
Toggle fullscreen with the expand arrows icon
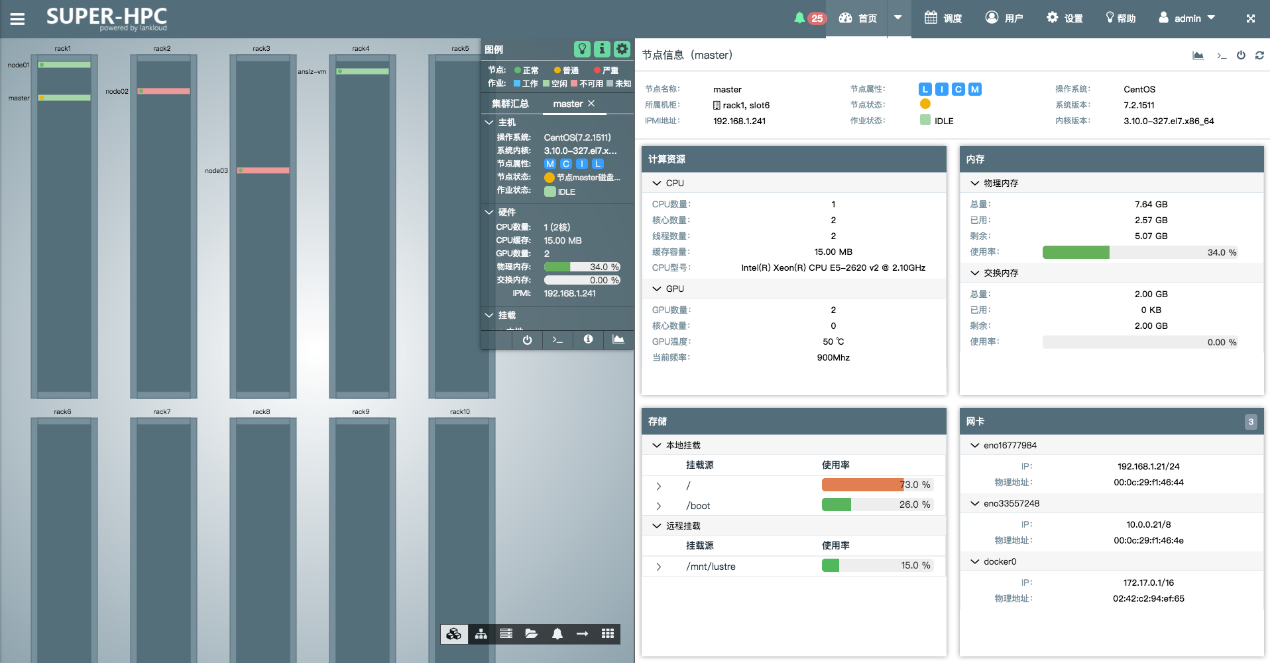click(1250, 18)
